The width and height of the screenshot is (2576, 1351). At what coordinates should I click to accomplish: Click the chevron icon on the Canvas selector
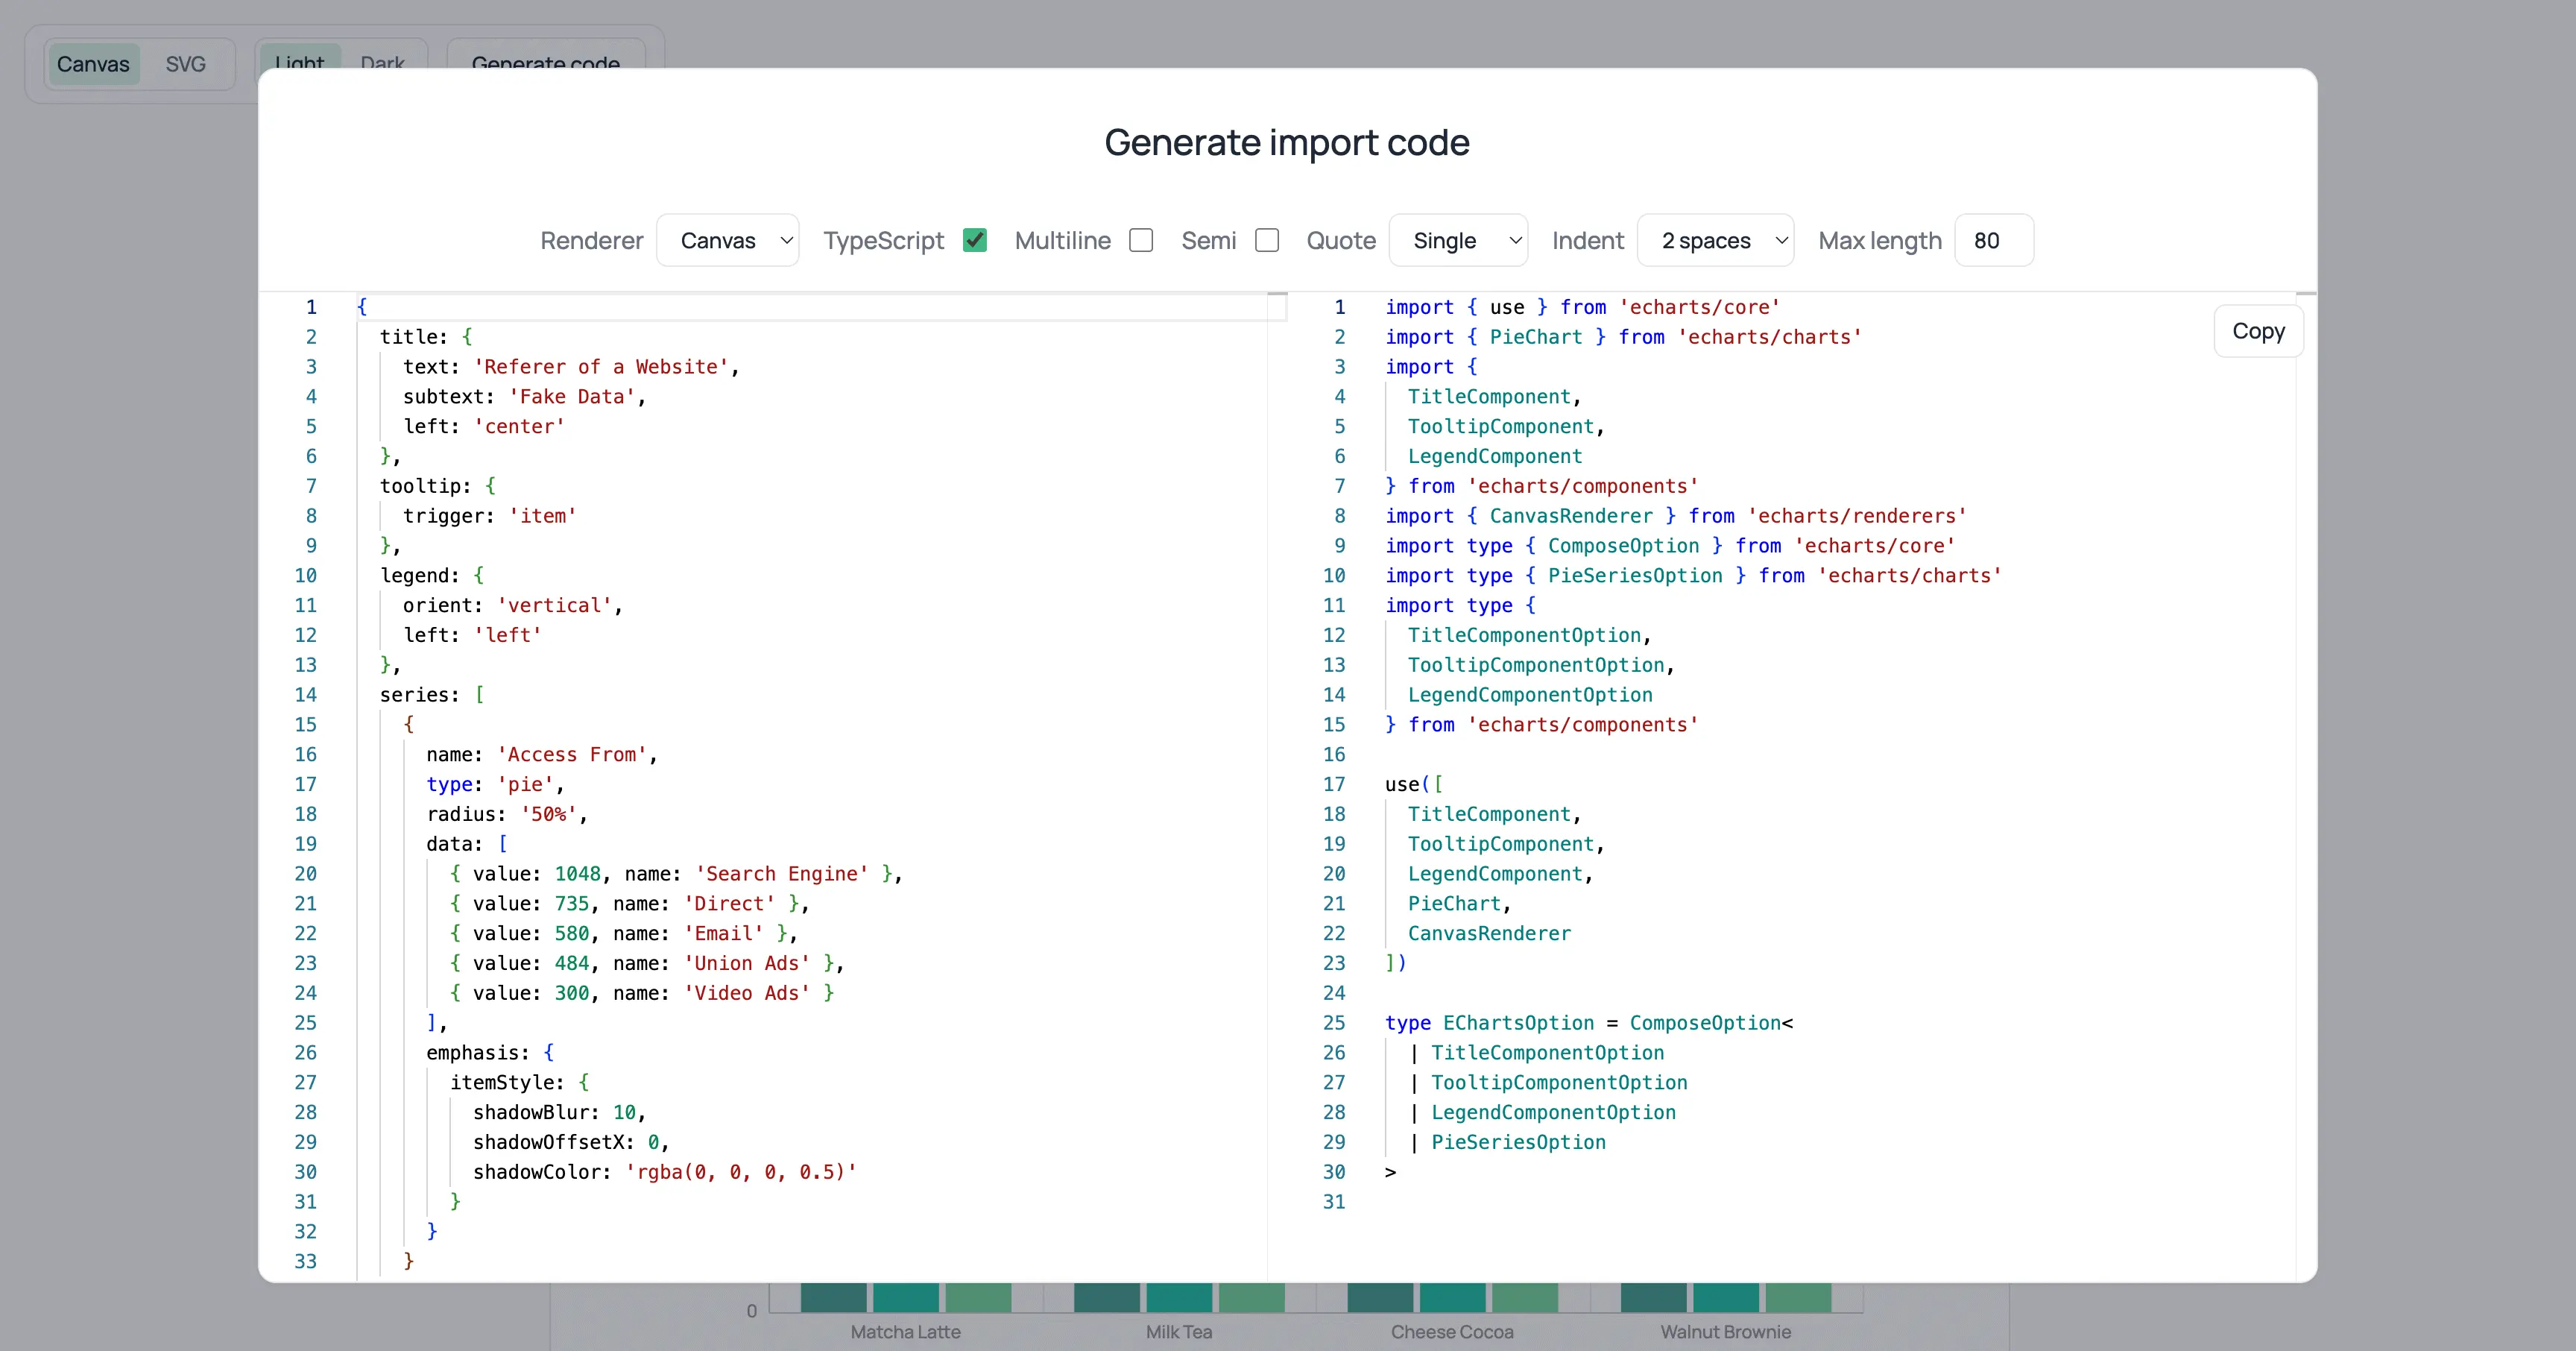click(x=786, y=240)
